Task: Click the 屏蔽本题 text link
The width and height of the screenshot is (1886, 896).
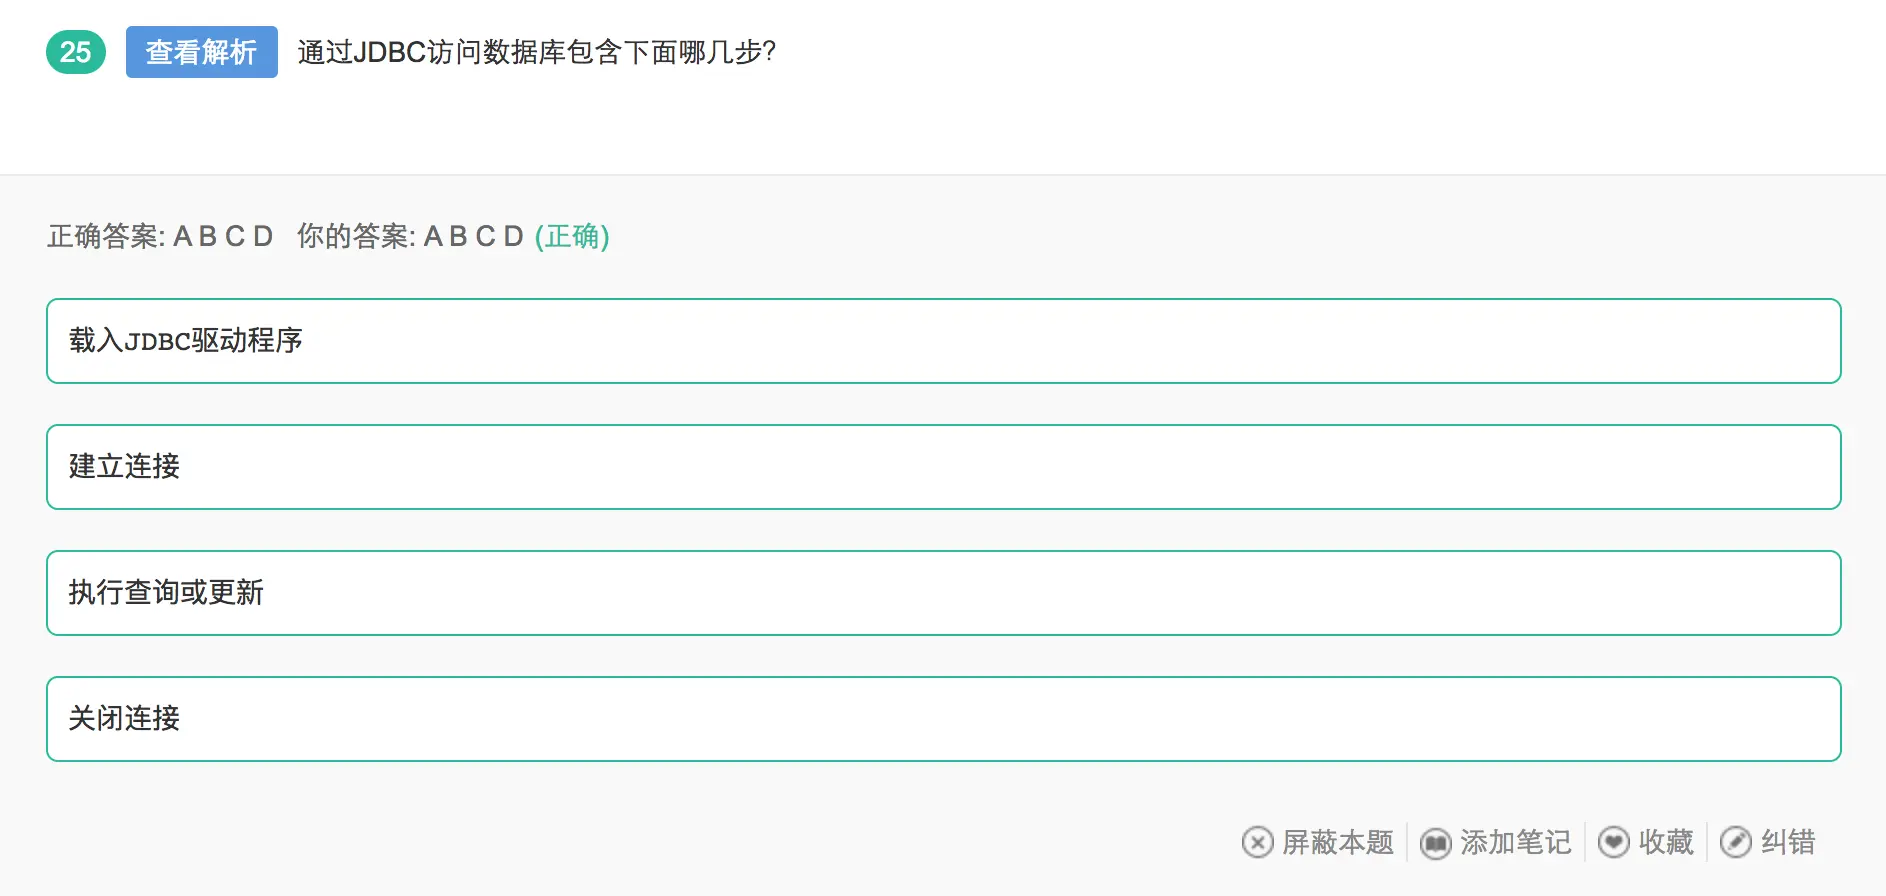Action: [1338, 842]
